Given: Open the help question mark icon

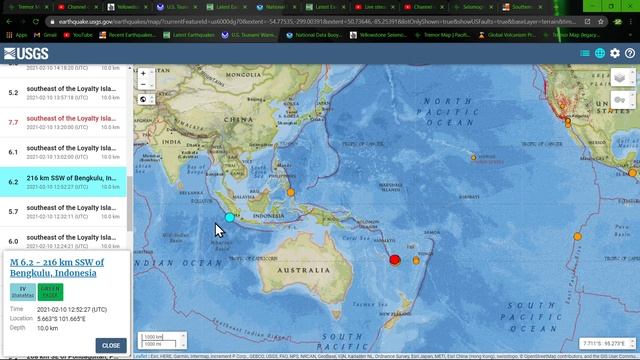Looking at the screenshot, I should (x=630, y=53).
